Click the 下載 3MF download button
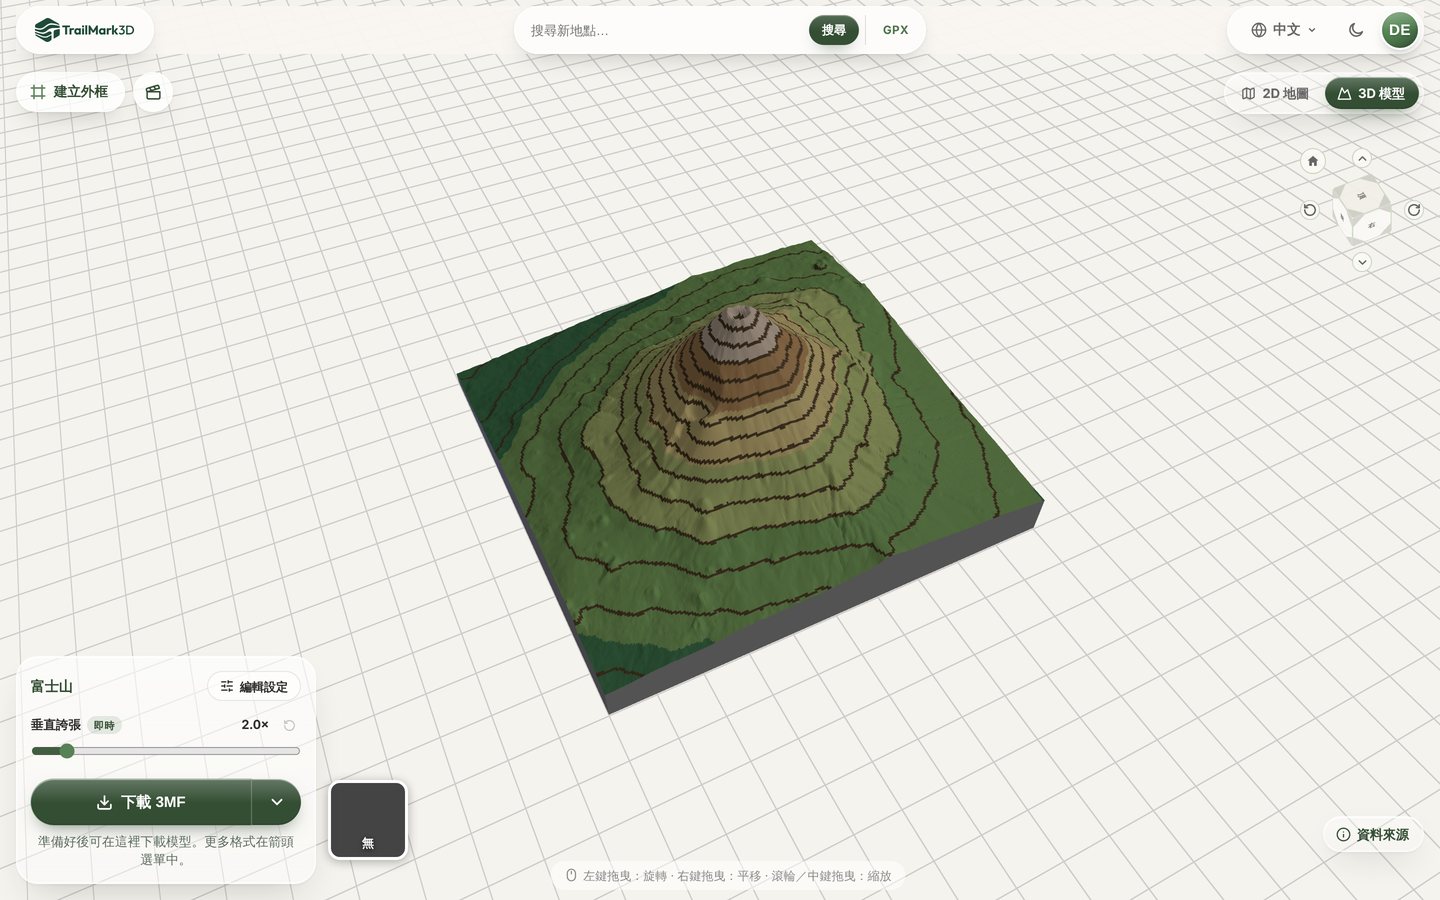 point(141,802)
